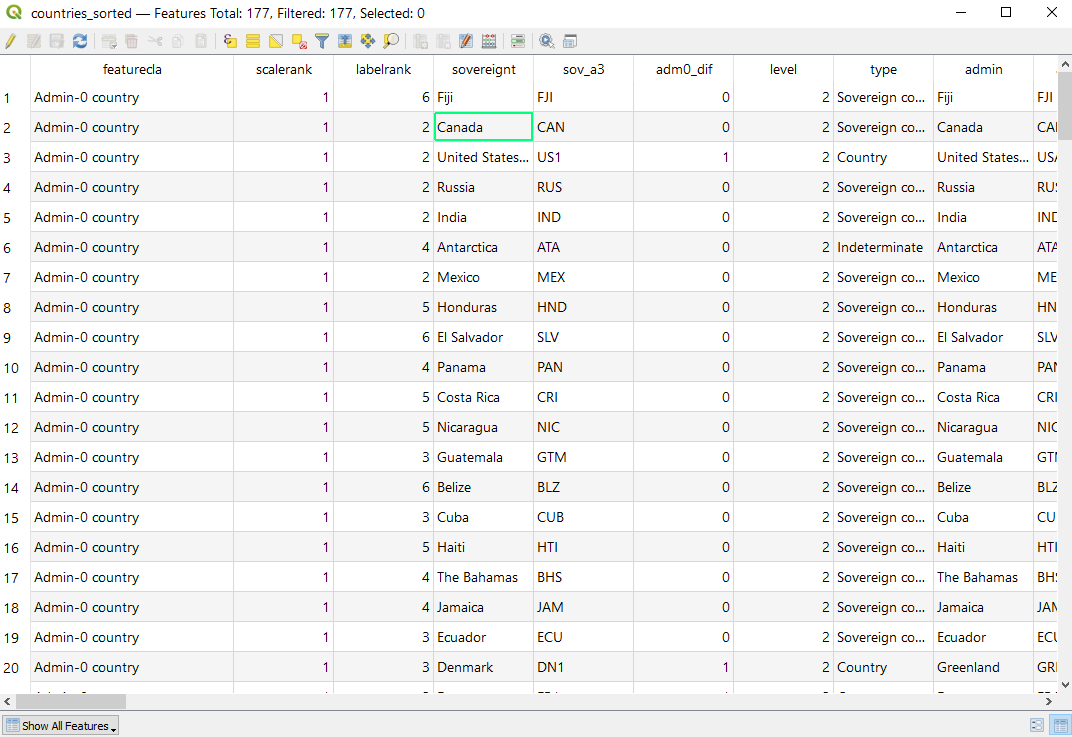Sort by scalerank column header
Screen dimensions: 1072x737
(284, 69)
